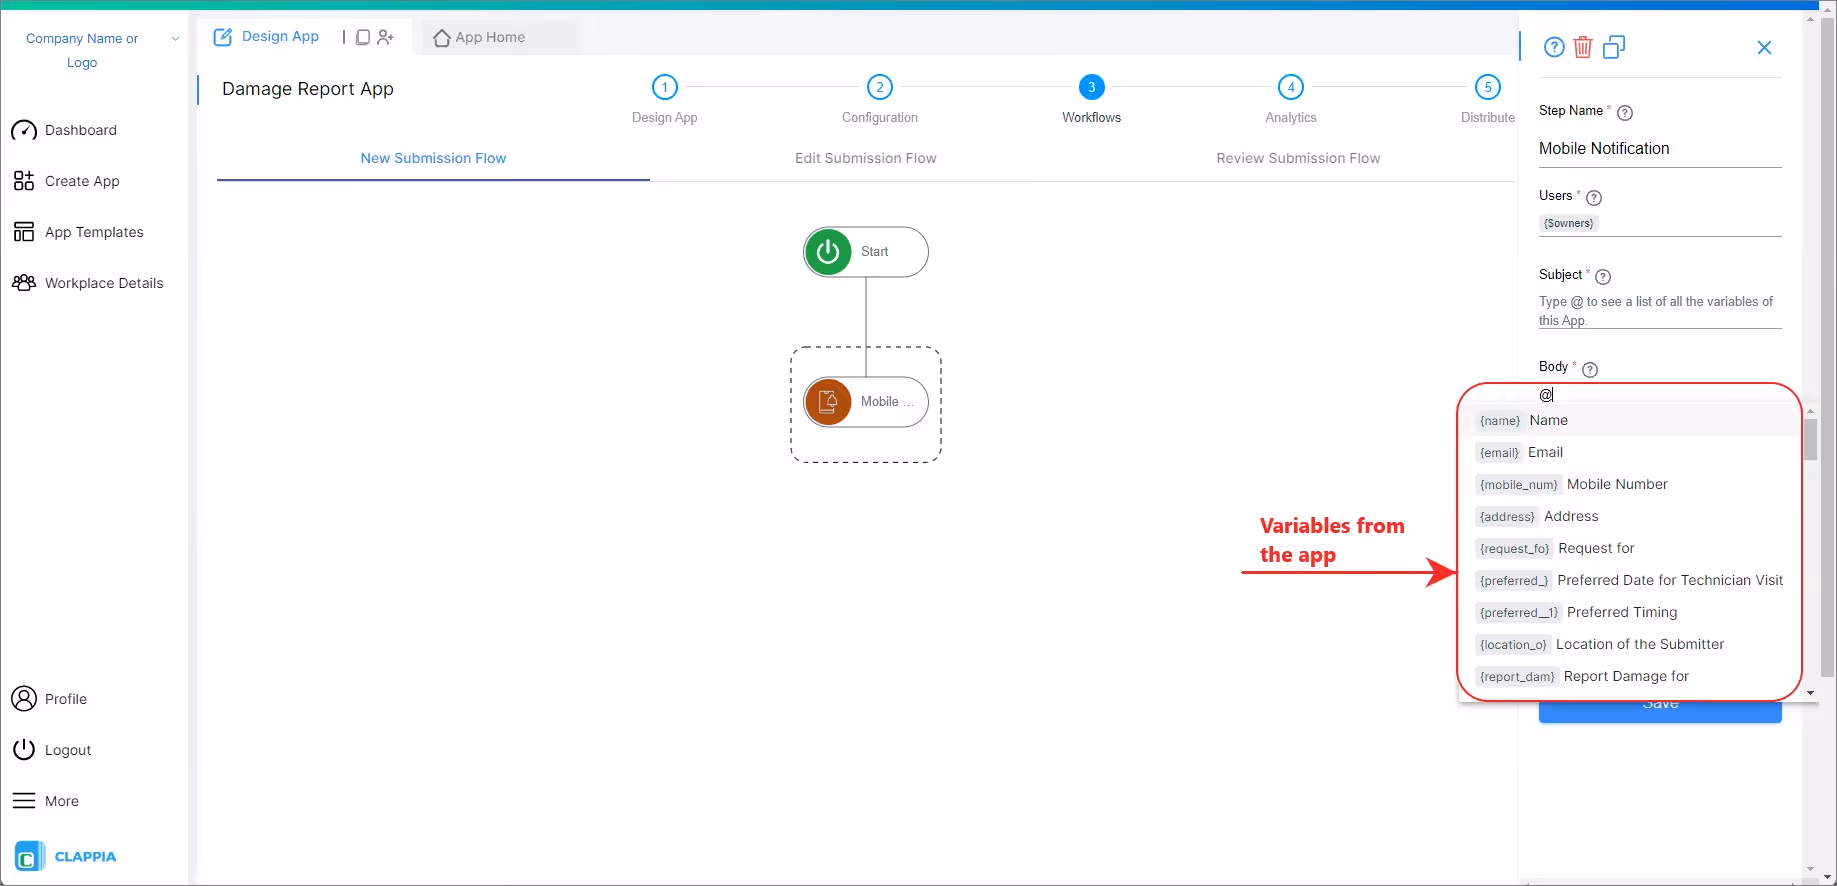Click the variable list scrollbar thumb

[1810, 440]
